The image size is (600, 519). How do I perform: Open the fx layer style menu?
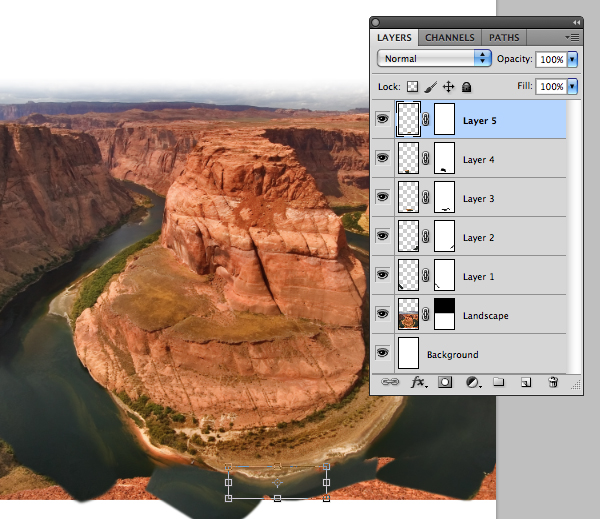(x=419, y=382)
